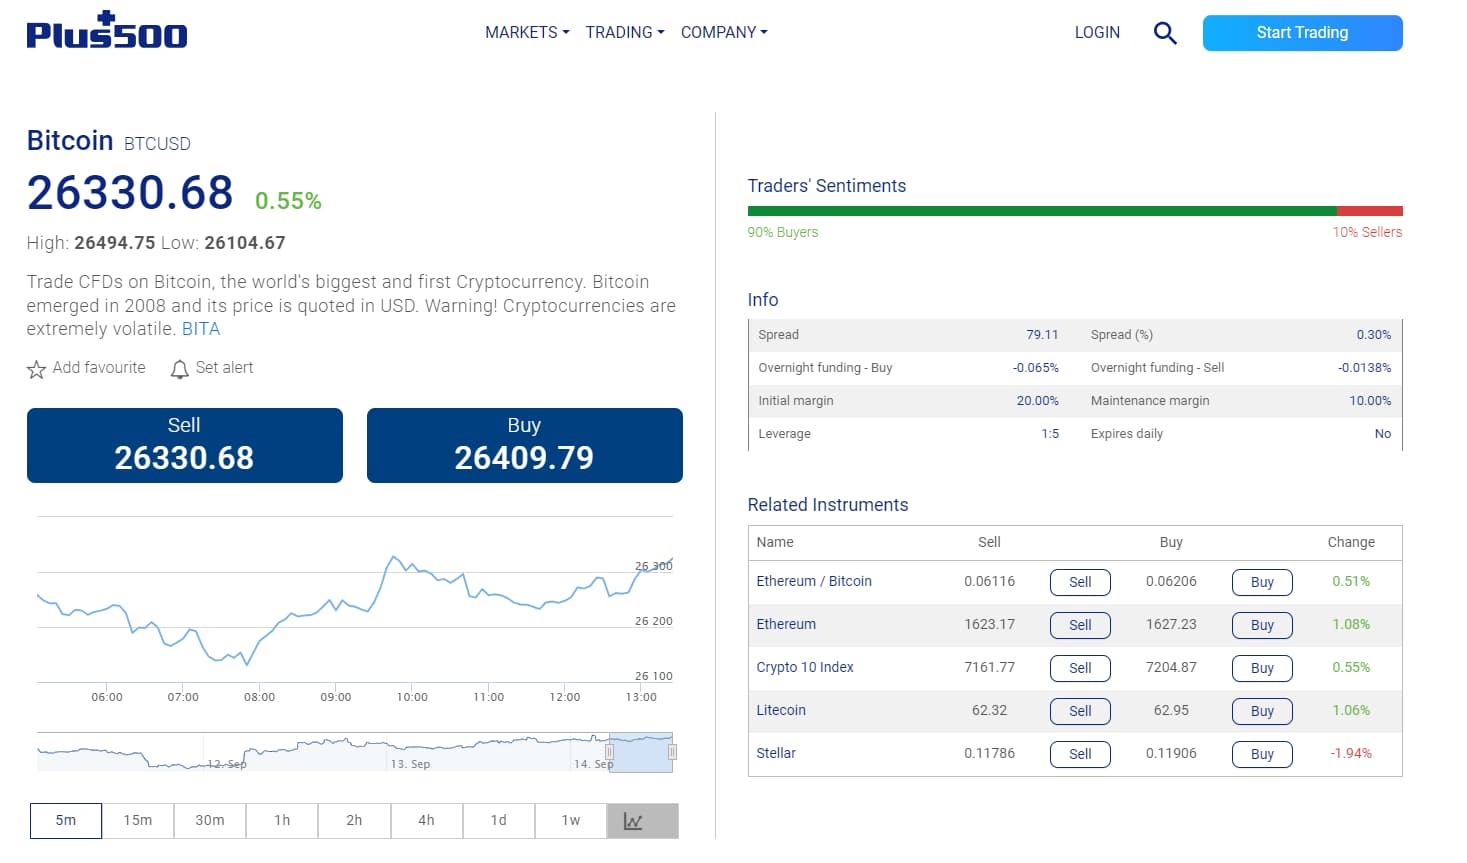The height and width of the screenshot is (863, 1467).
Task: Click the Leverage value 1:5
Action: pyautogui.click(x=1050, y=434)
